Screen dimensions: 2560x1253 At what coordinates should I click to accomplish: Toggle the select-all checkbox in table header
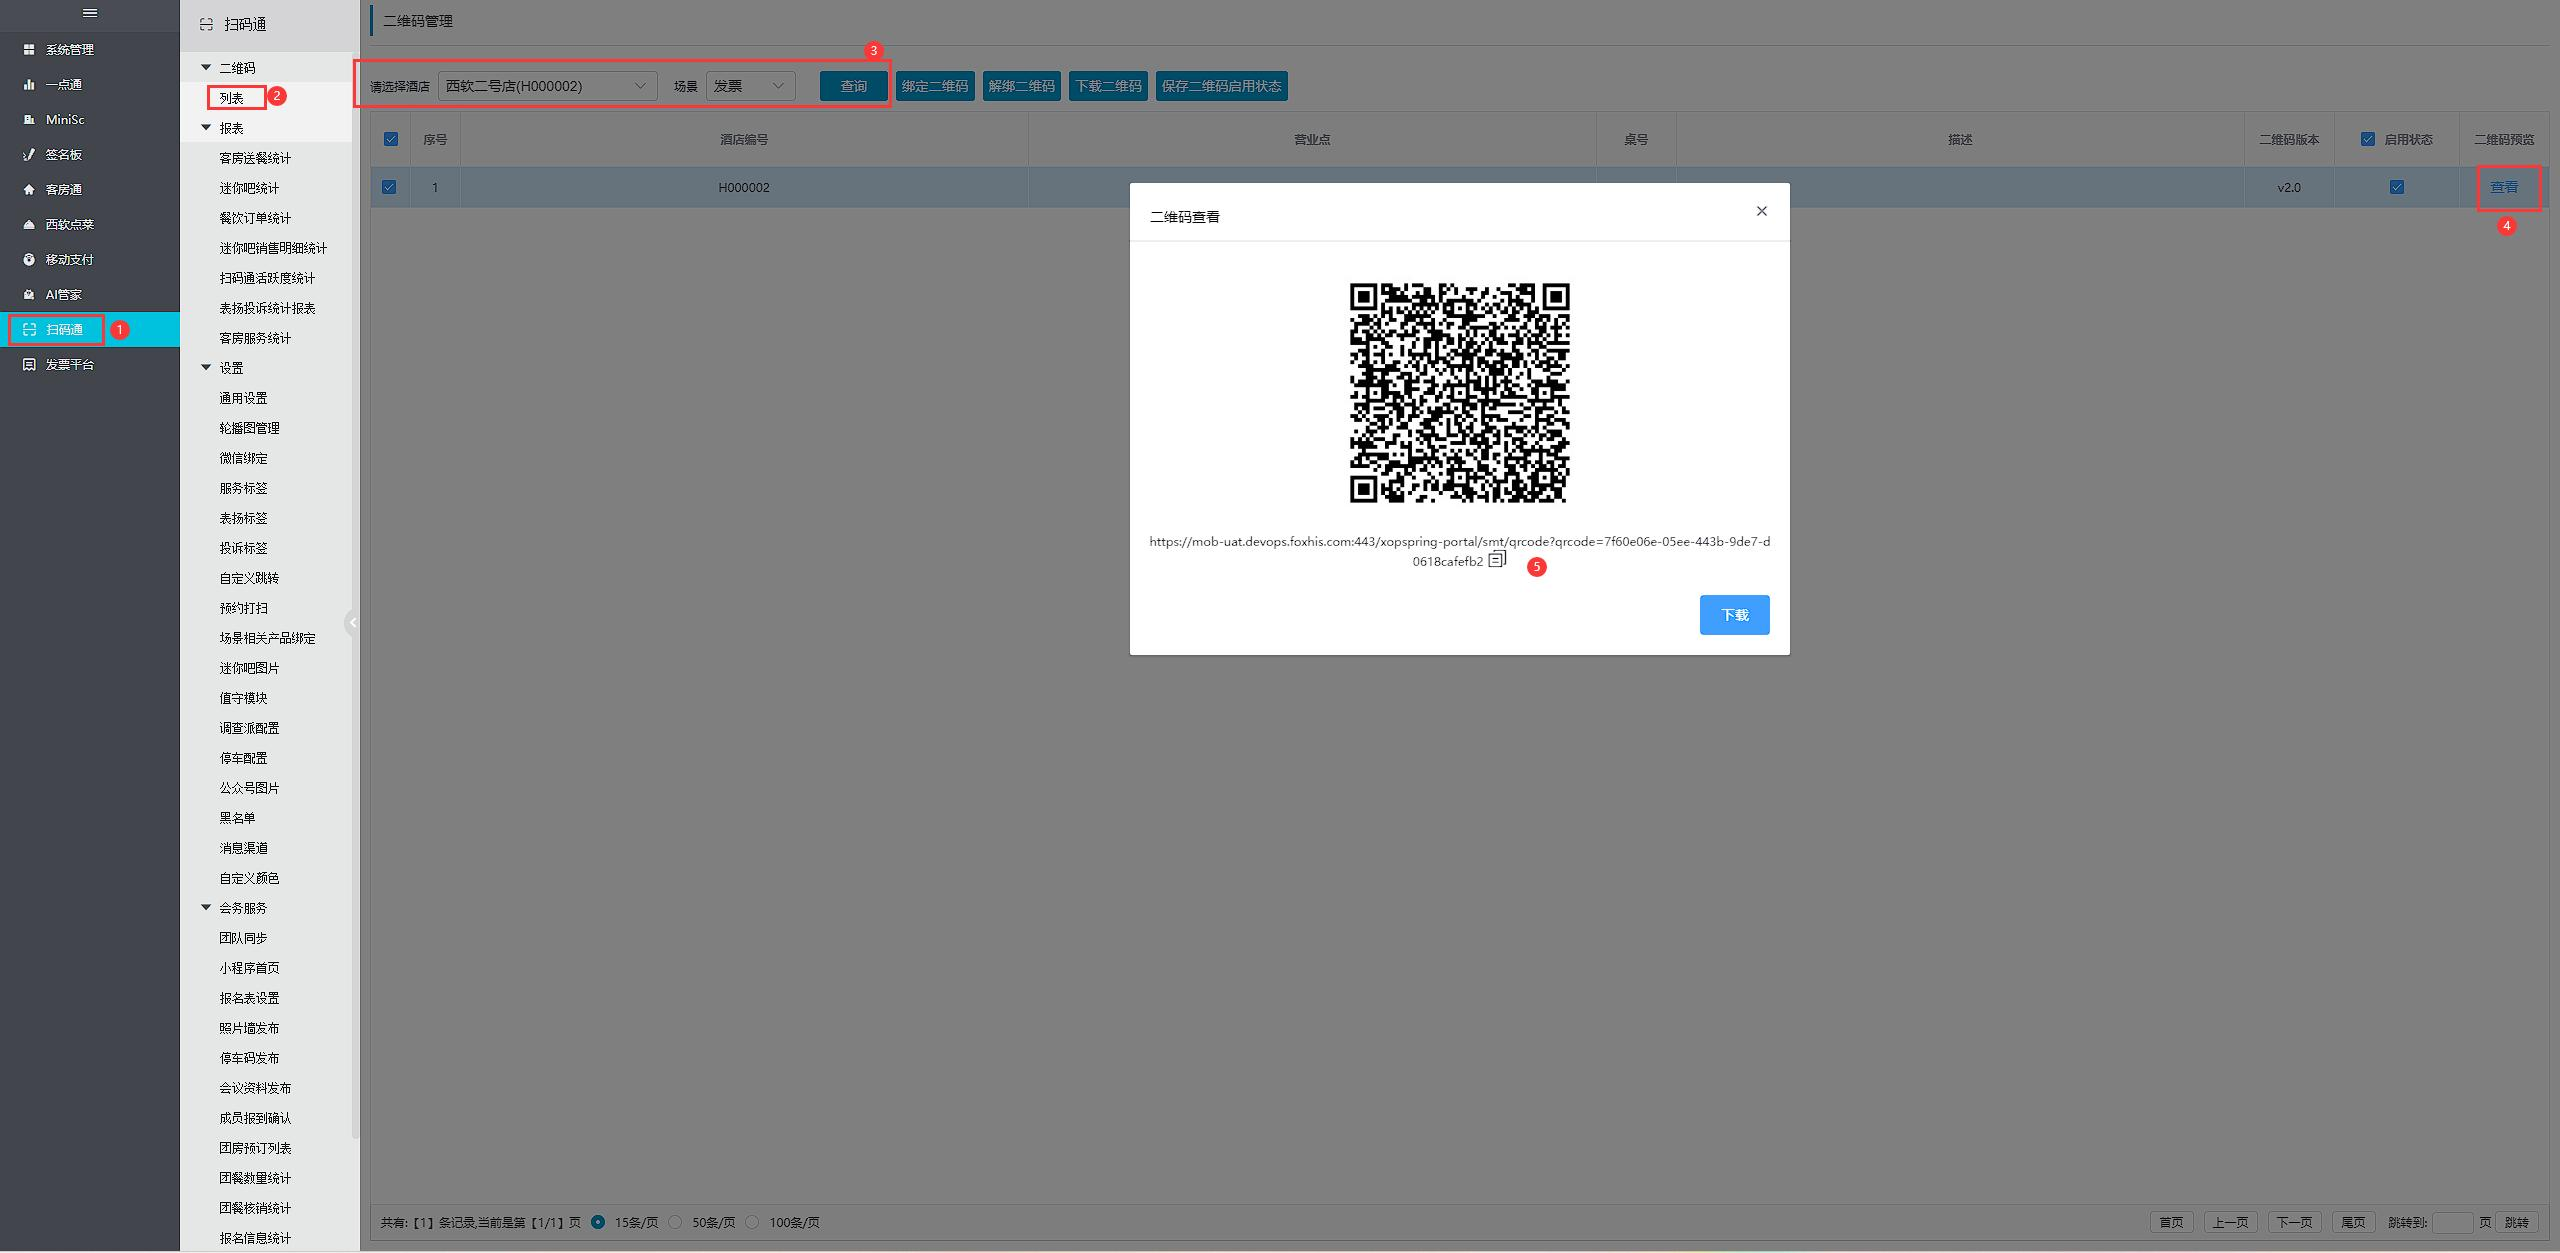pyautogui.click(x=391, y=139)
